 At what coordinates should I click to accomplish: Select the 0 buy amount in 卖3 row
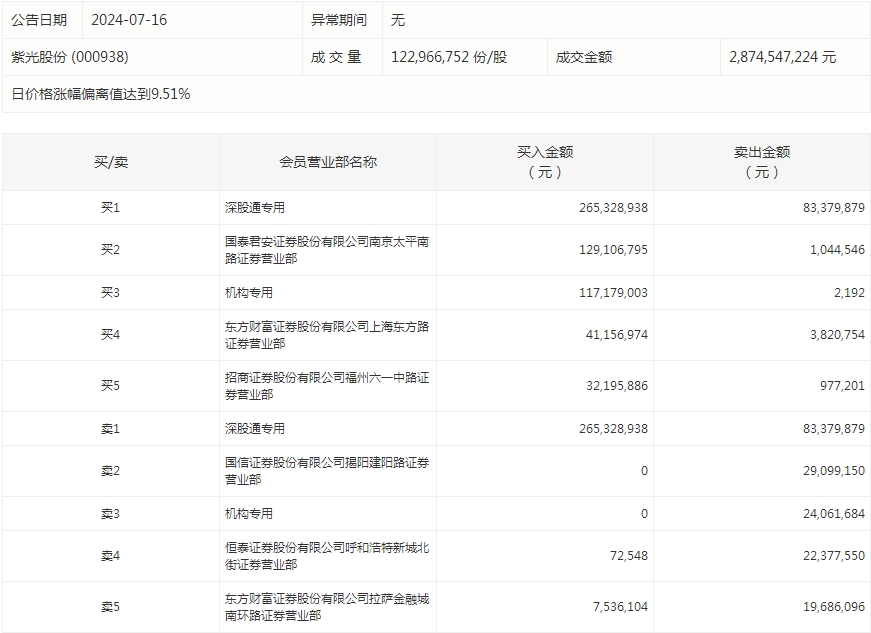pyautogui.click(x=644, y=514)
